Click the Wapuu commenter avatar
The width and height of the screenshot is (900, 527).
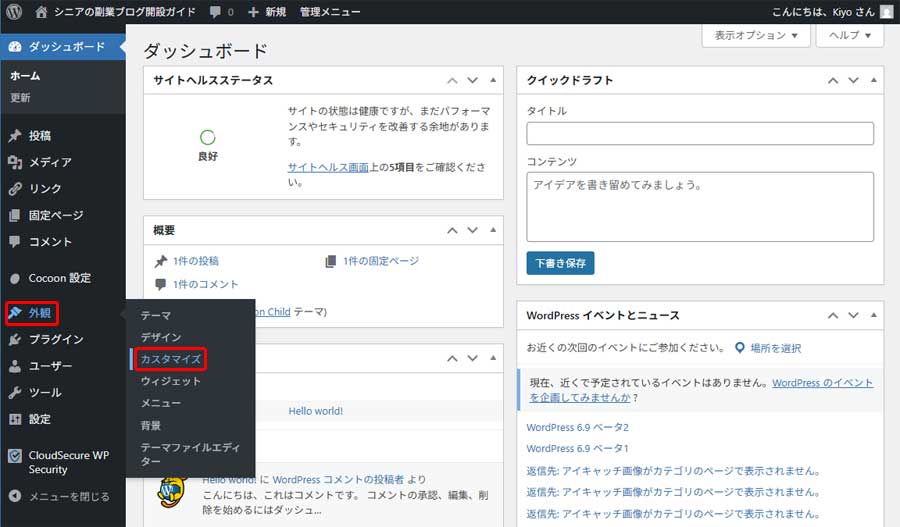pos(173,492)
